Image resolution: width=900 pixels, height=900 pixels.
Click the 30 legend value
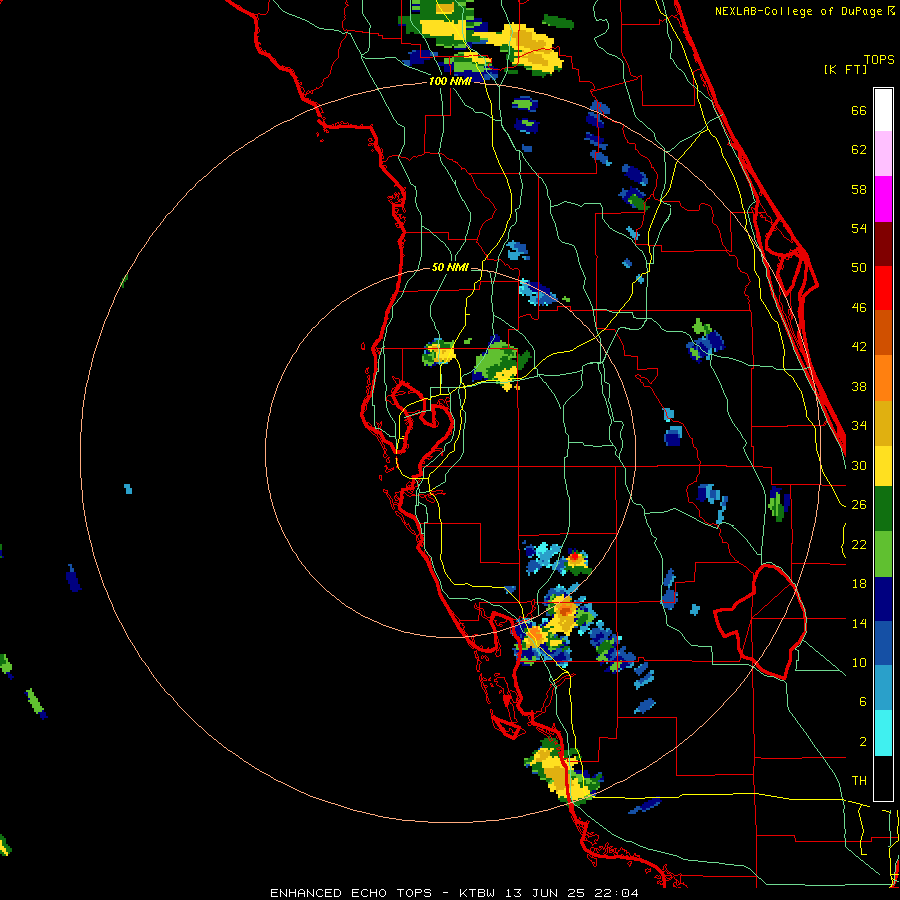click(x=859, y=465)
